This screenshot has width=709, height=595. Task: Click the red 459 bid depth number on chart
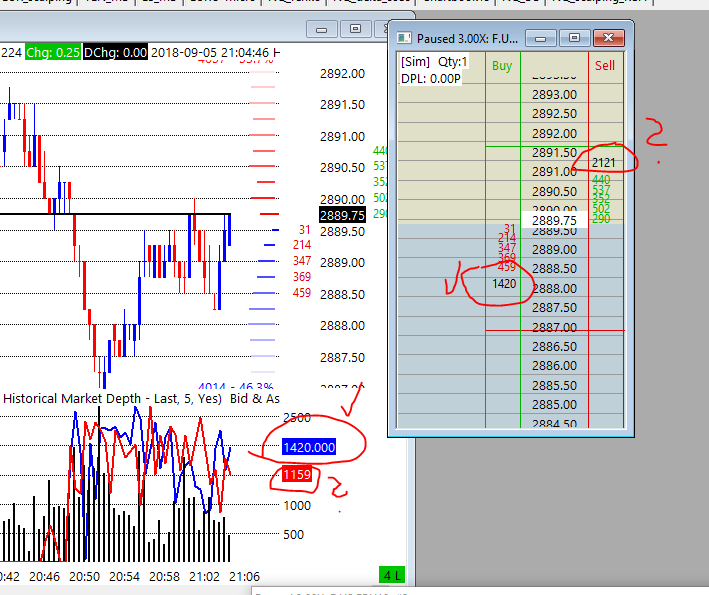(x=302, y=293)
